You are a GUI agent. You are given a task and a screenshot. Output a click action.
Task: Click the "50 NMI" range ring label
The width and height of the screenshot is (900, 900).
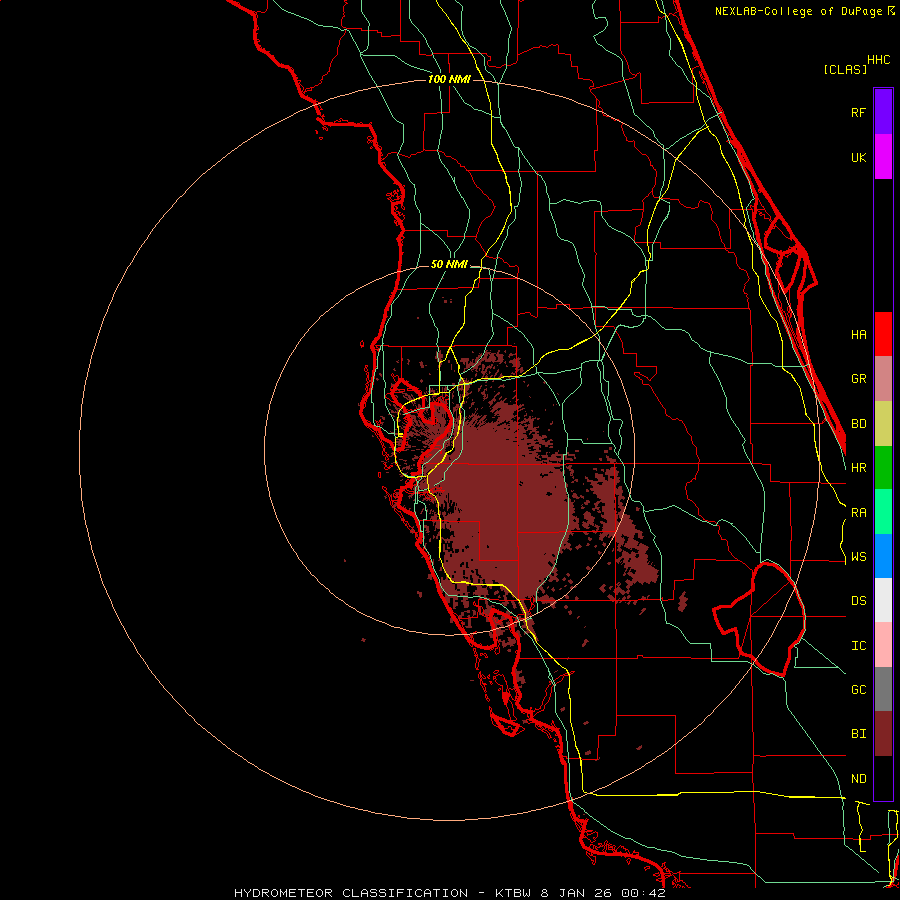click(449, 264)
